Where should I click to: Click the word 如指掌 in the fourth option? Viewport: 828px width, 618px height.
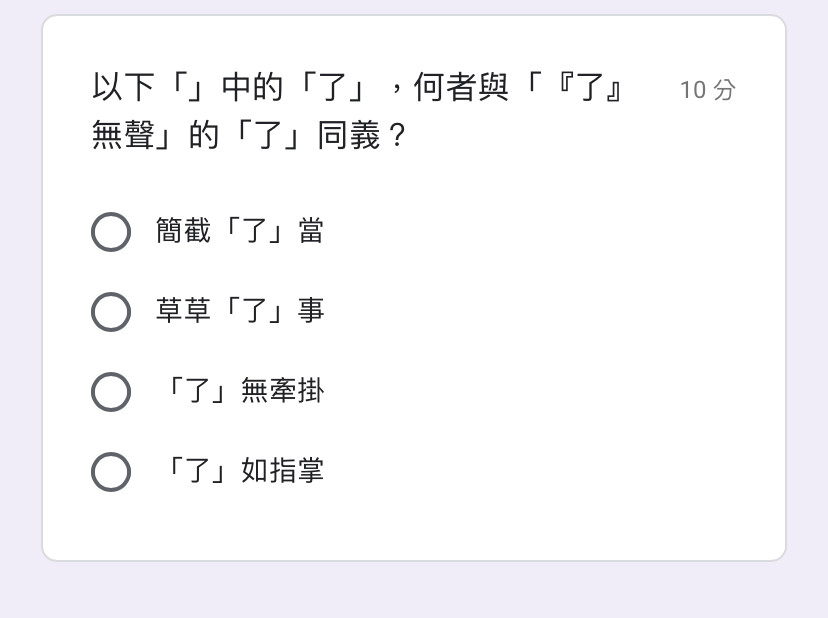click(283, 471)
